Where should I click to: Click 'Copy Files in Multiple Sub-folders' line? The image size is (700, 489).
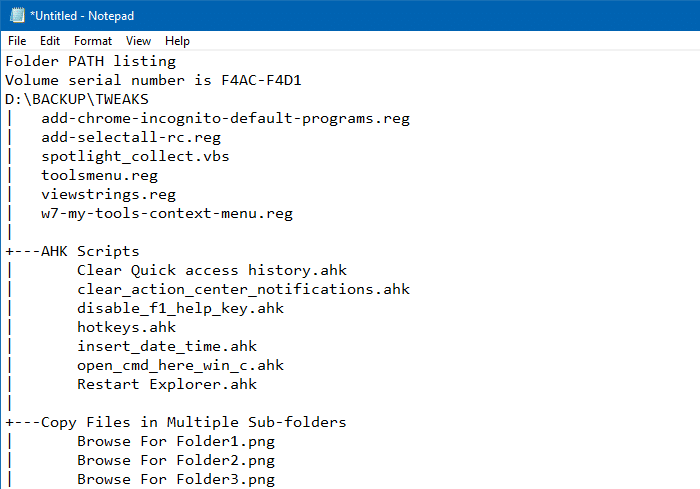click(x=193, y=423)
